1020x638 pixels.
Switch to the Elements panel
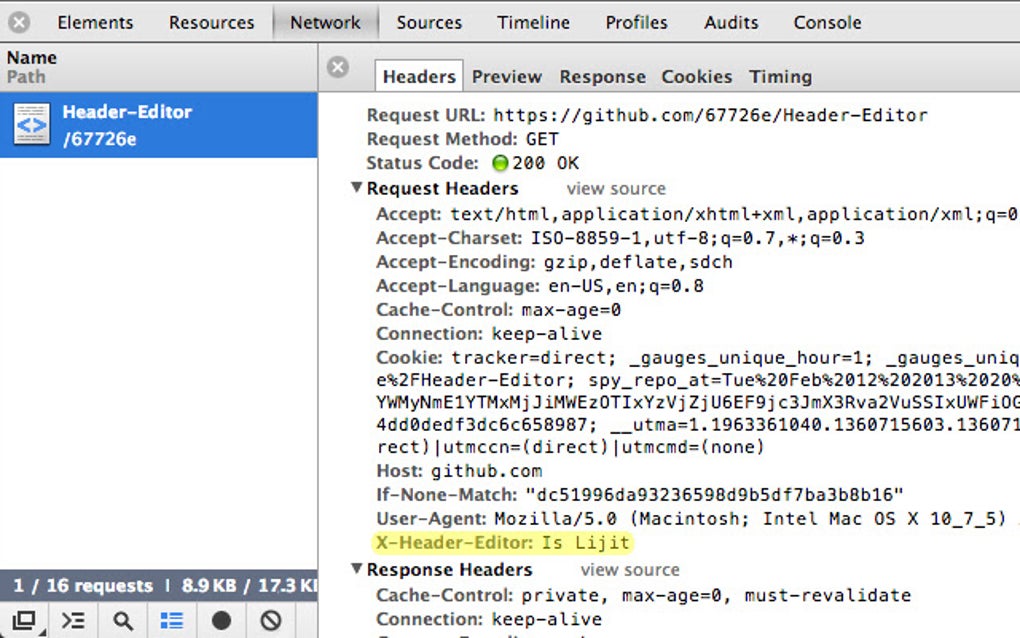pos(94,21)
